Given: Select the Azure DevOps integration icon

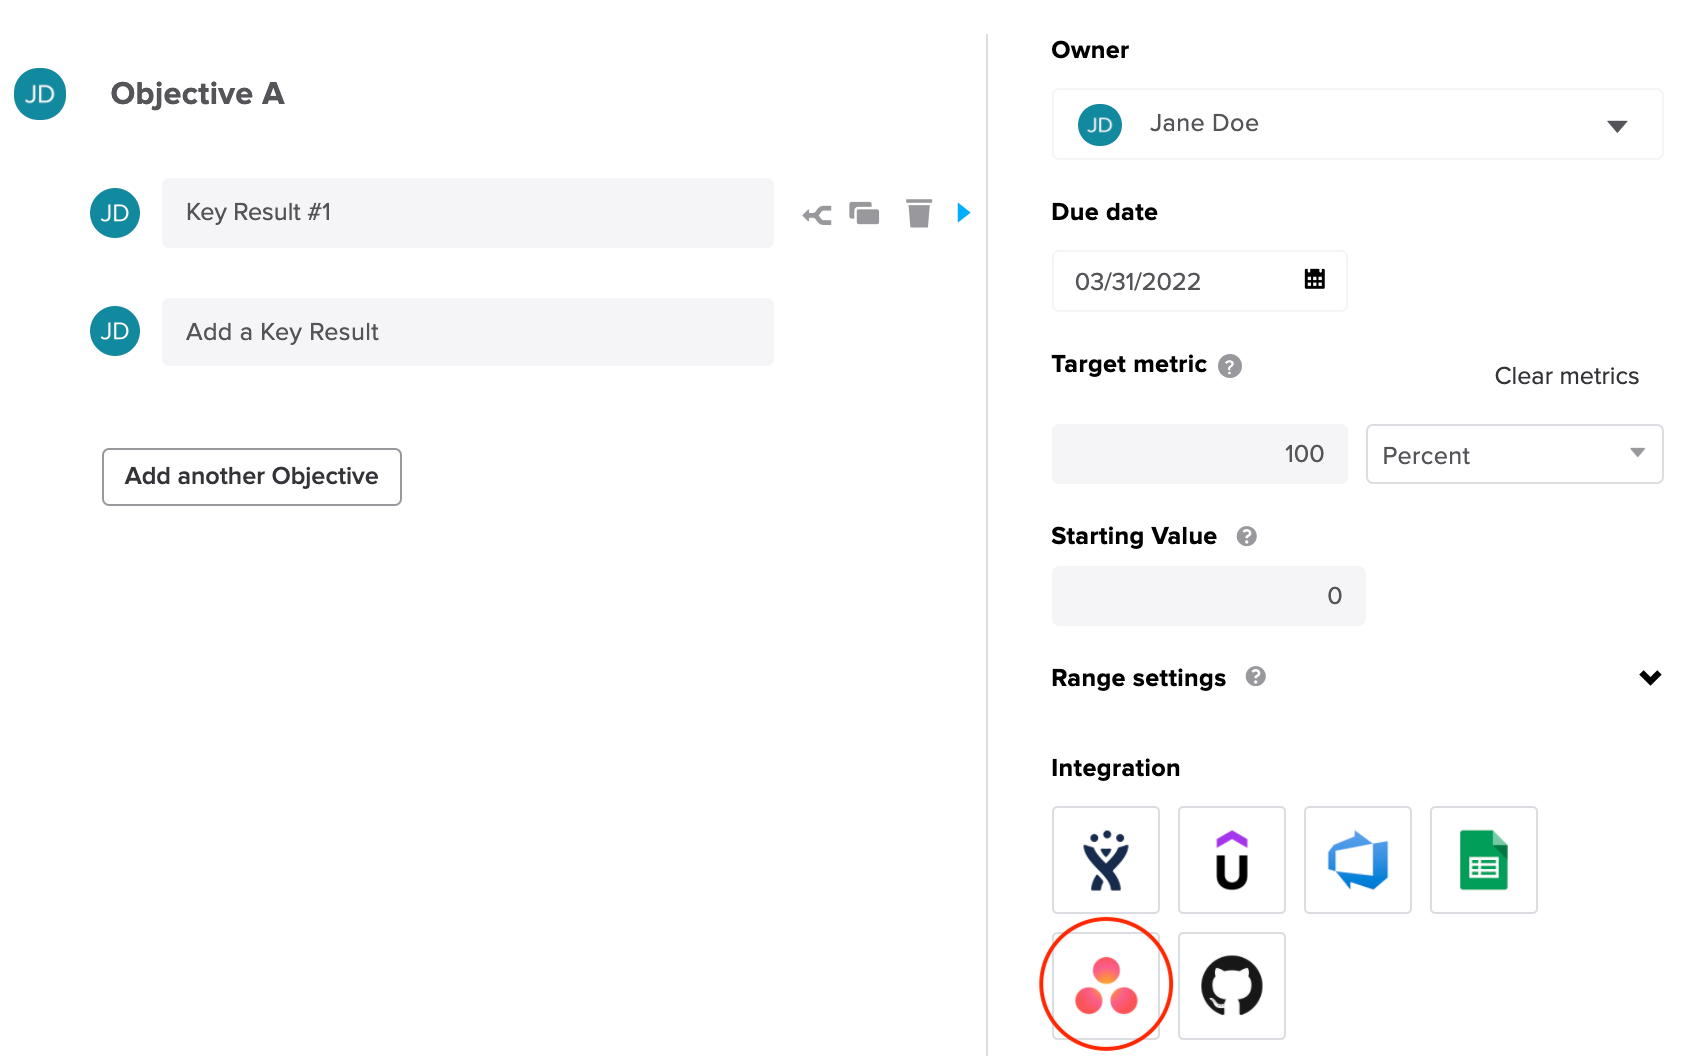Looking at the screenshot, I should [1358, 860].
